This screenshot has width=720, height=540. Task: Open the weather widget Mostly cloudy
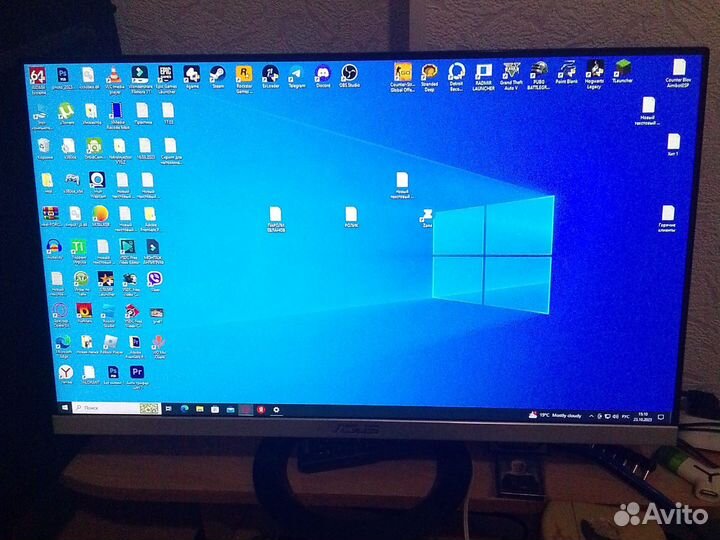coord(555,415)
